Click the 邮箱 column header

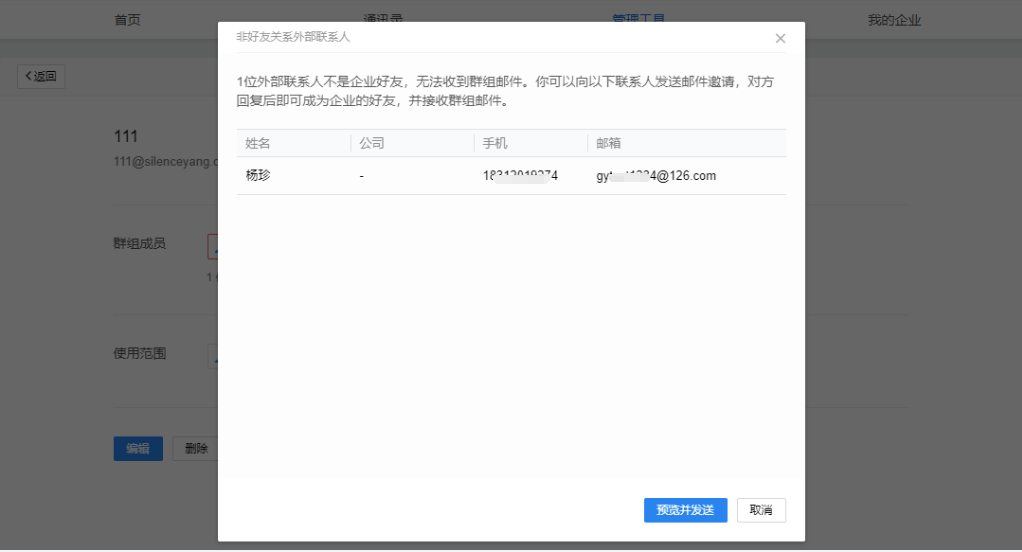click(x=608, y=143)
